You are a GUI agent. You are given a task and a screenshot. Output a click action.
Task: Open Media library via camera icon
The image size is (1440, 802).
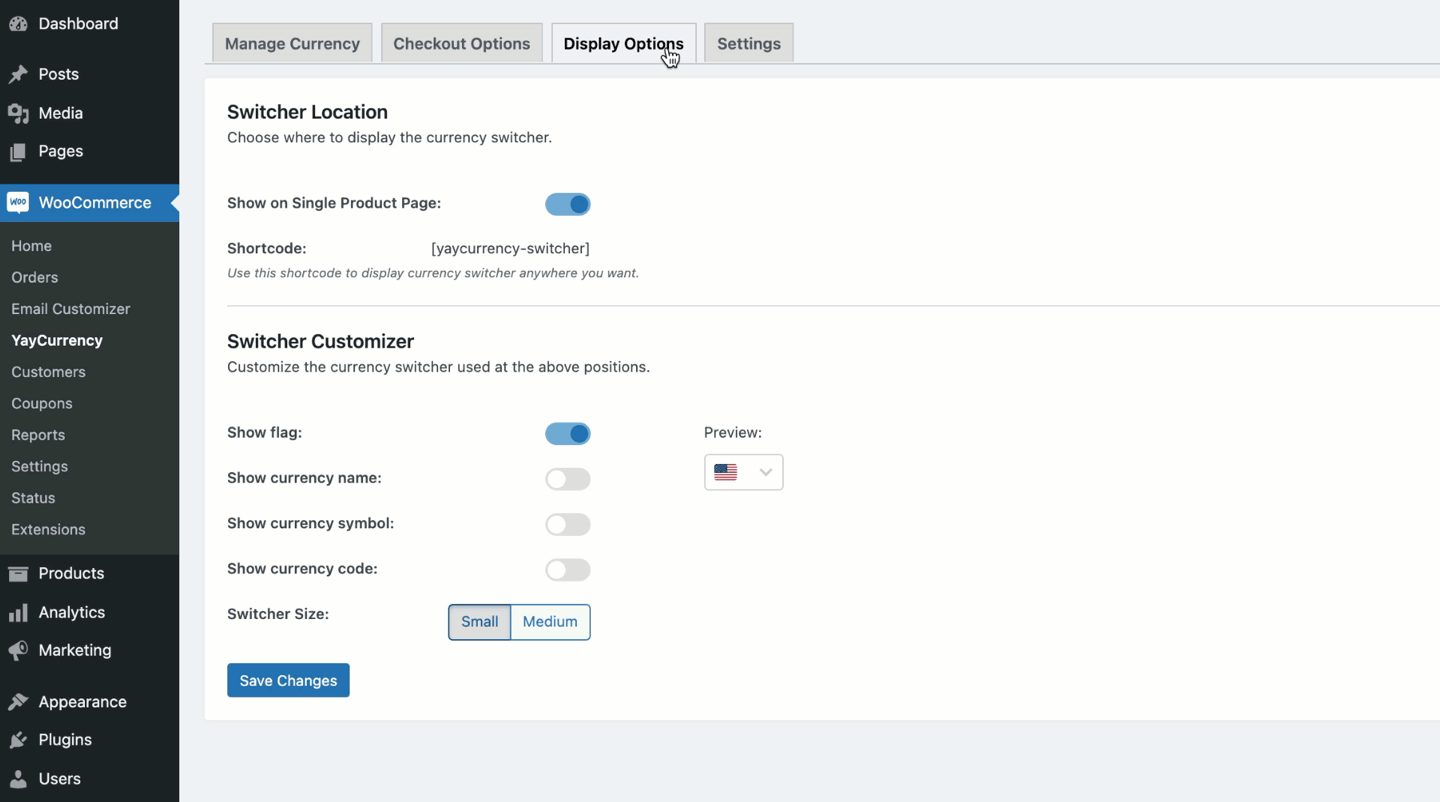click(x=18, y=113)
